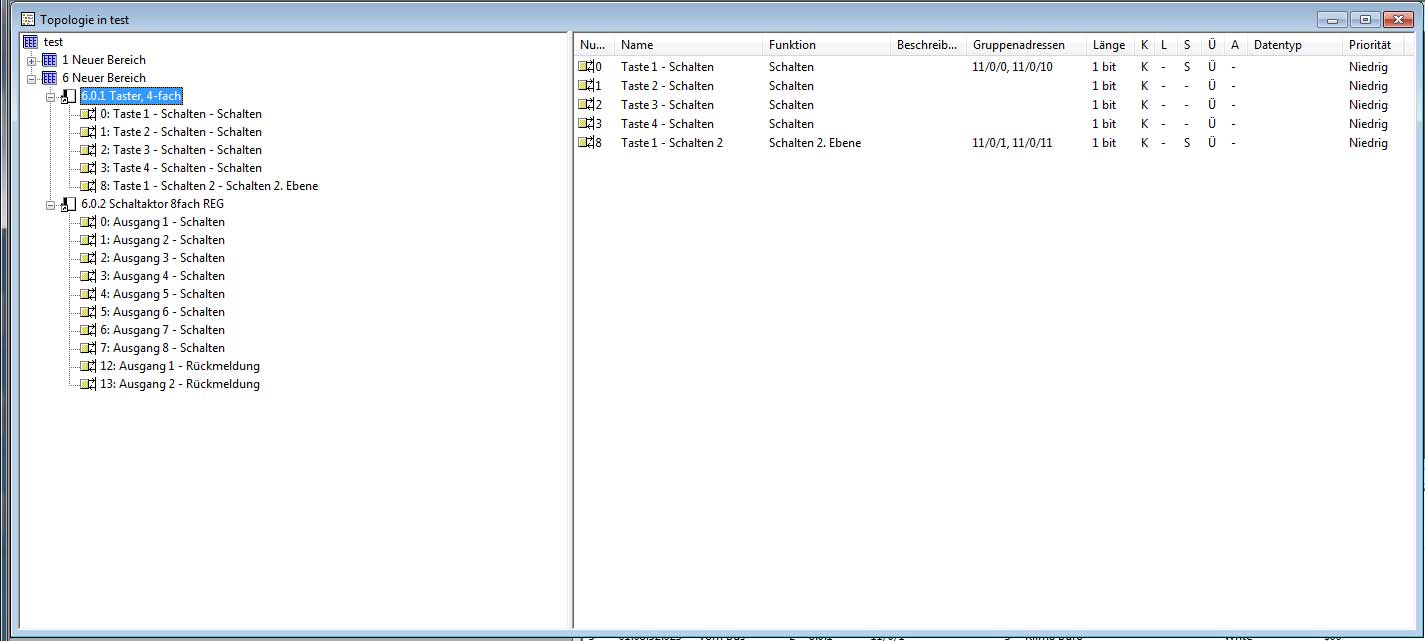Click the Ü flag column header

pyautogui.click(x=1212, y=45)
